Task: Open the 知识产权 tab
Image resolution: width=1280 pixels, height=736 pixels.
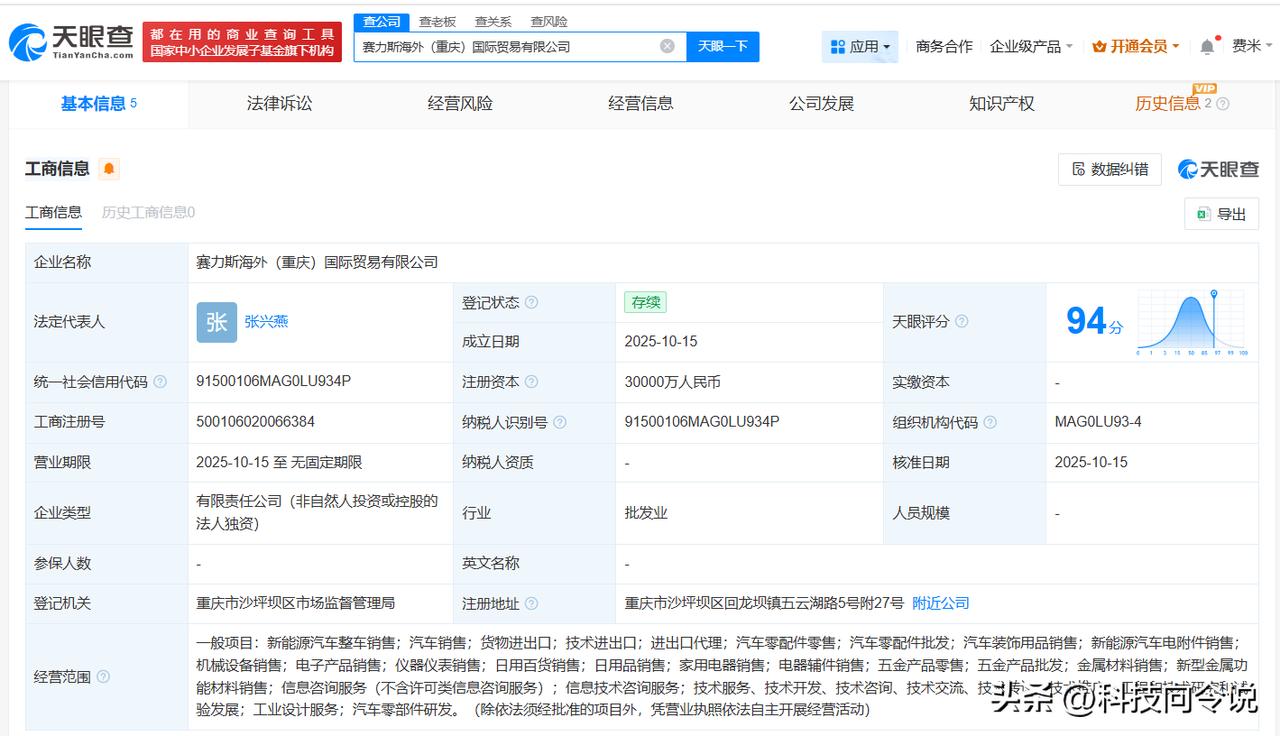Action: click(x=1001, y=103)
